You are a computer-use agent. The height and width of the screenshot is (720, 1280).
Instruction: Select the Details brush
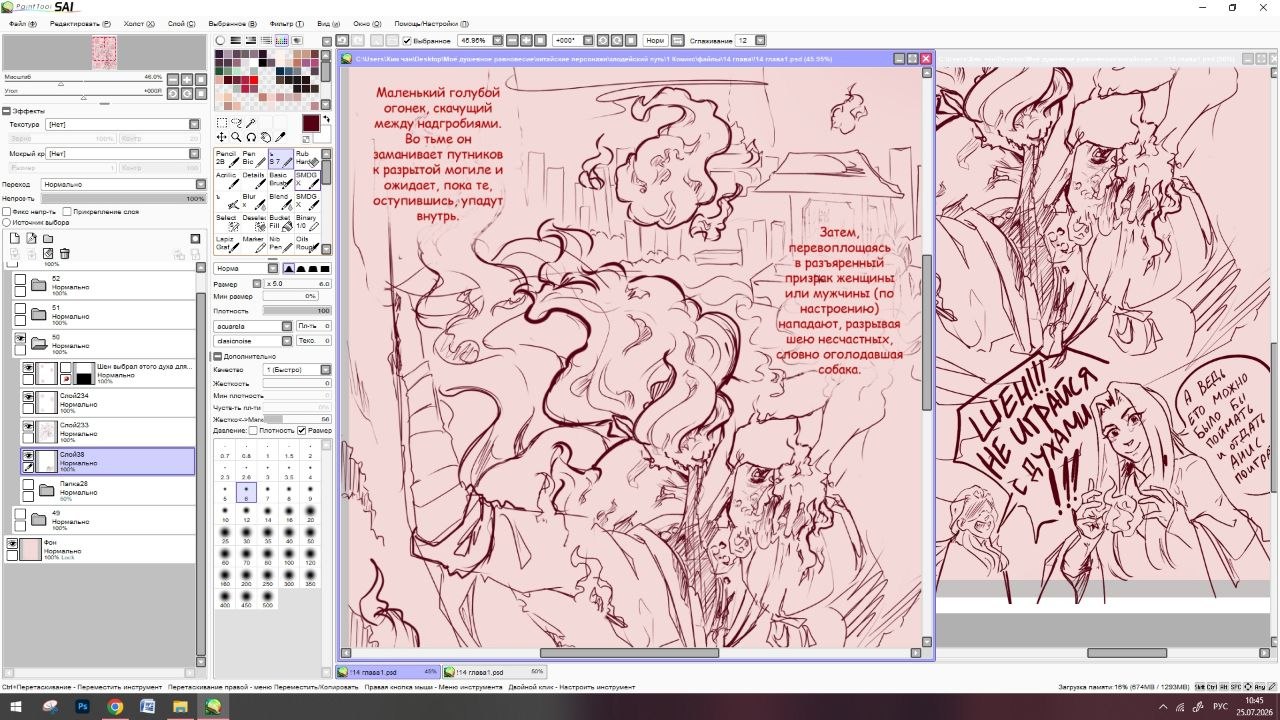click(253, 180)
